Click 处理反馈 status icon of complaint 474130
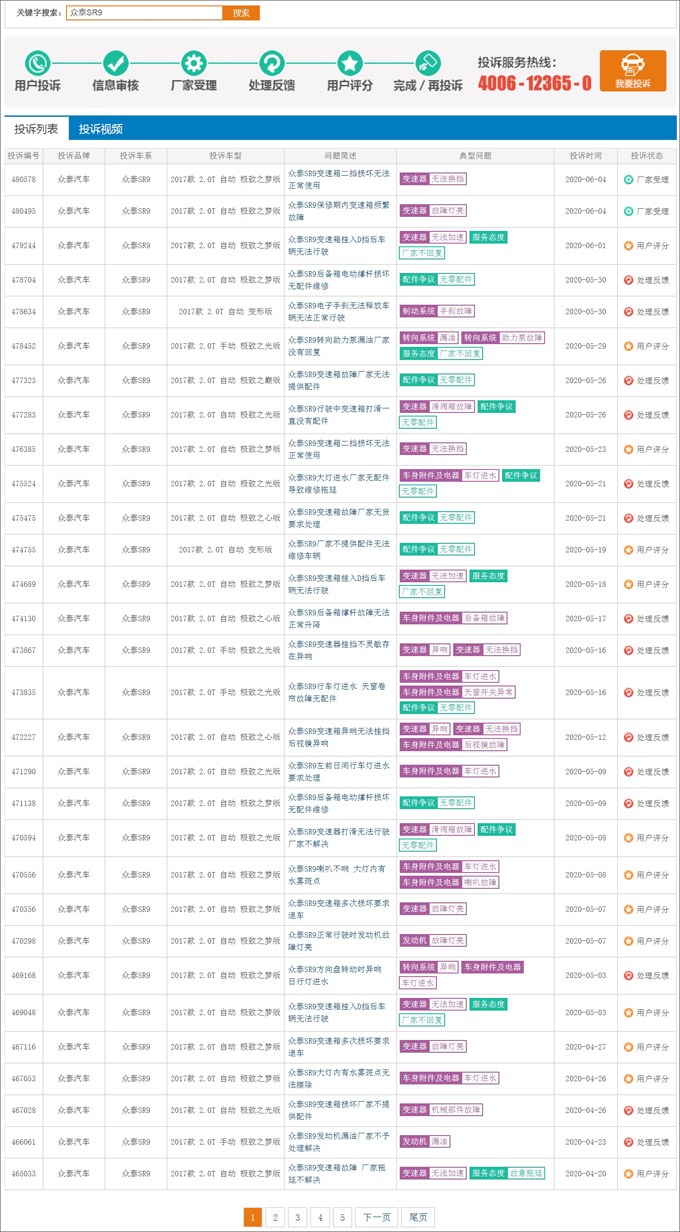680x1232 pixels. point(628,618)
